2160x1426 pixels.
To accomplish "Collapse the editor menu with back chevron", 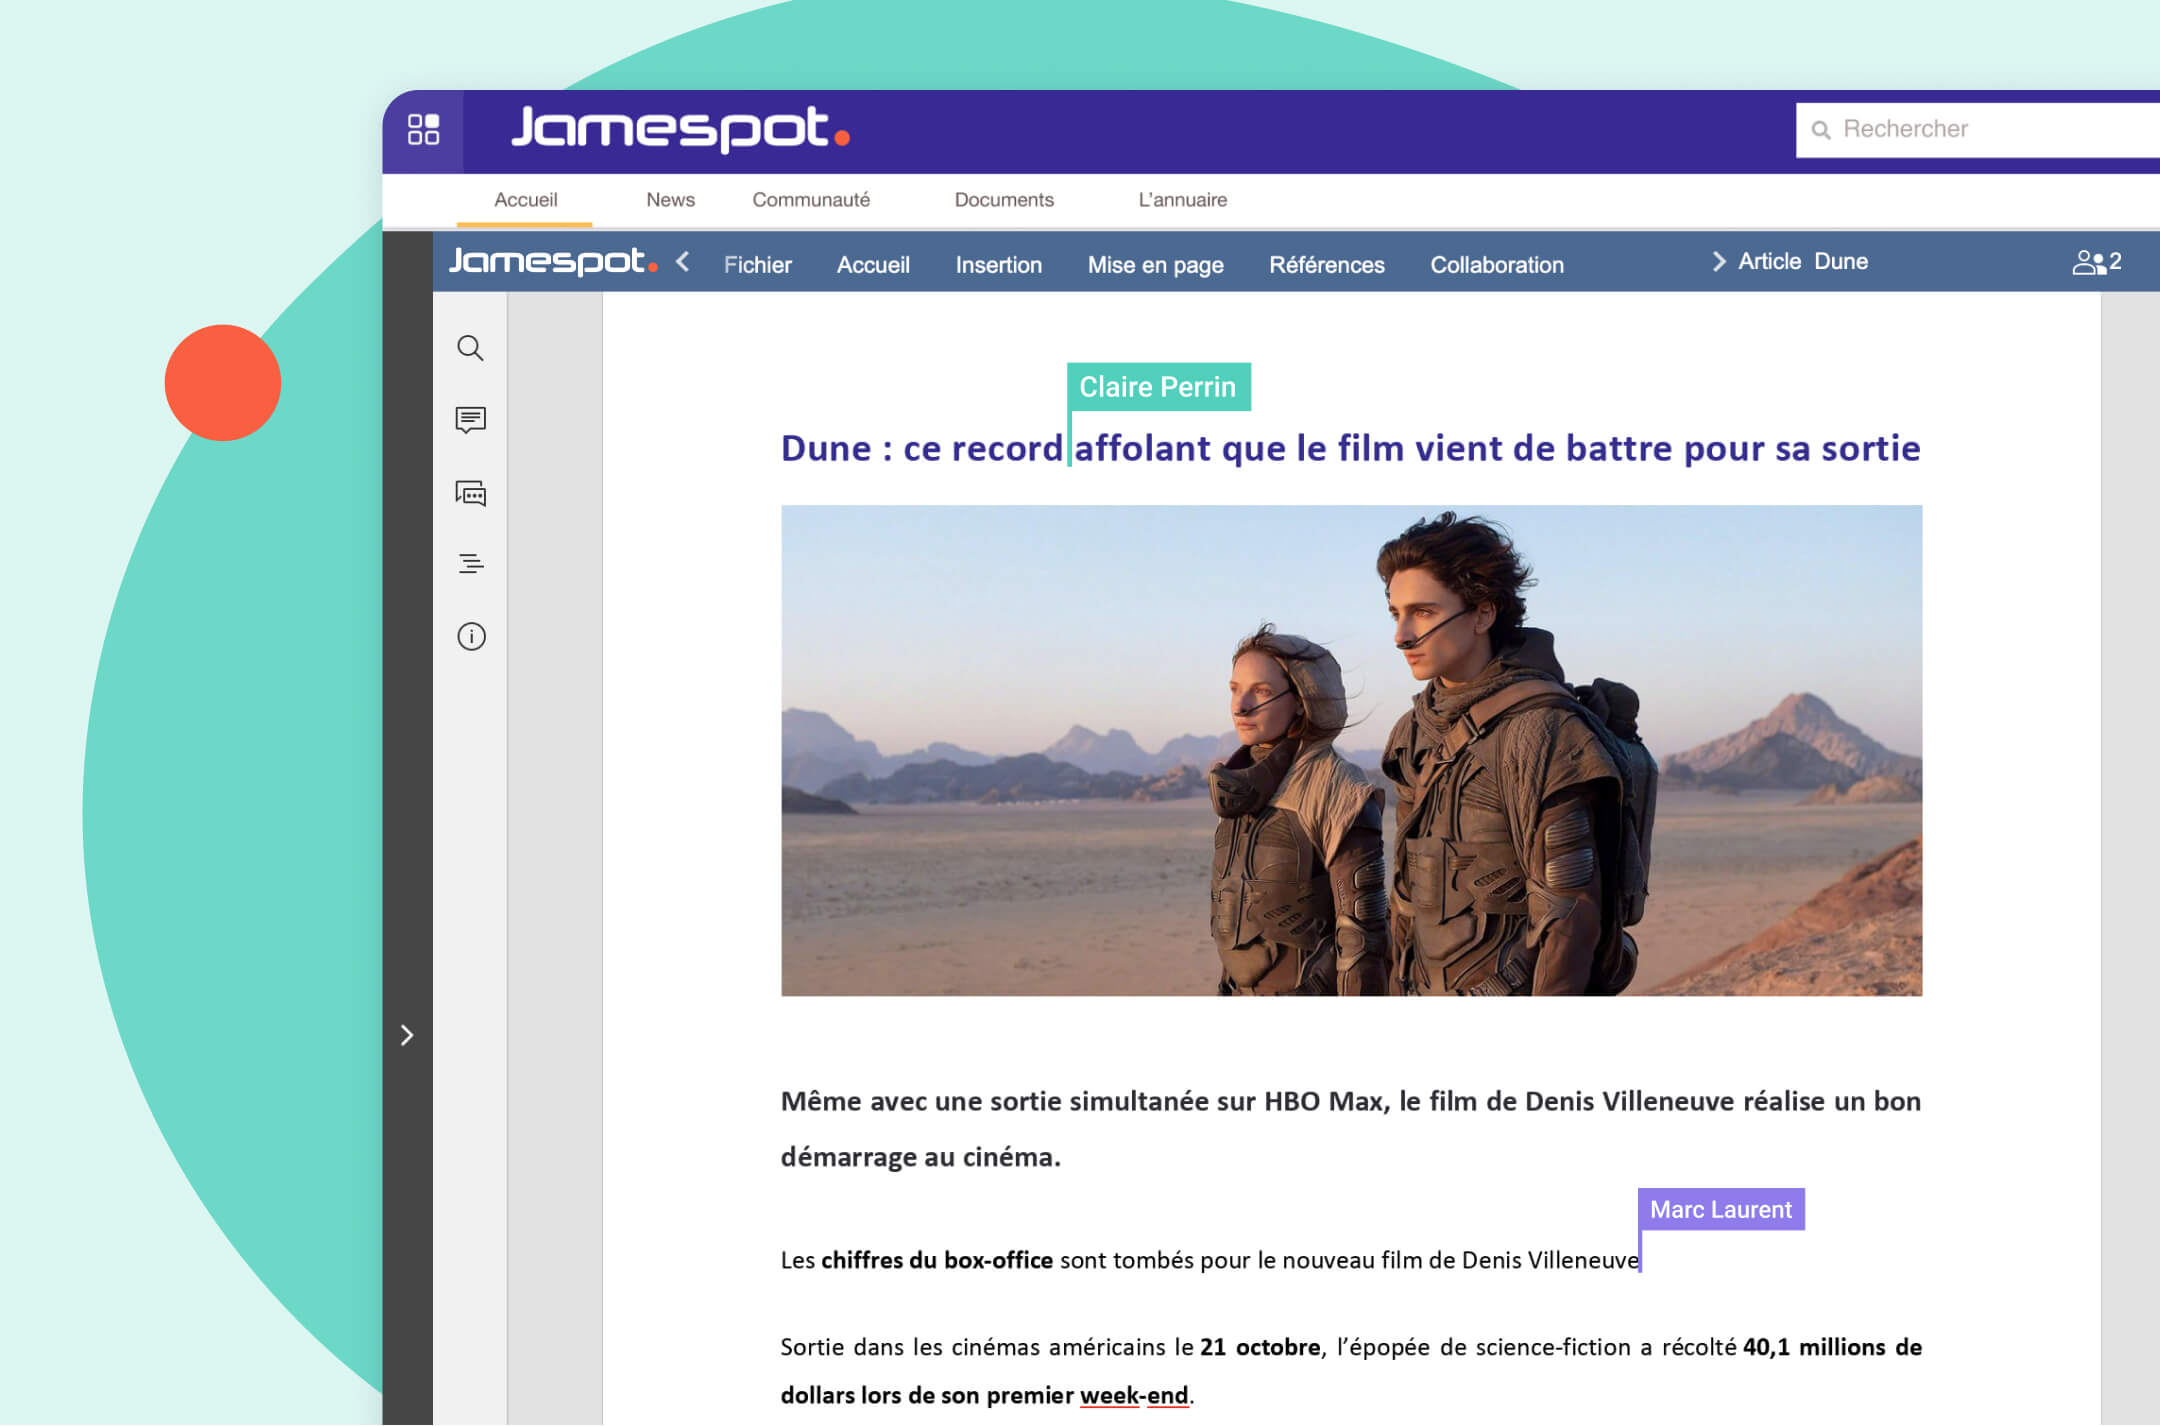I will [x=683, y=262].
